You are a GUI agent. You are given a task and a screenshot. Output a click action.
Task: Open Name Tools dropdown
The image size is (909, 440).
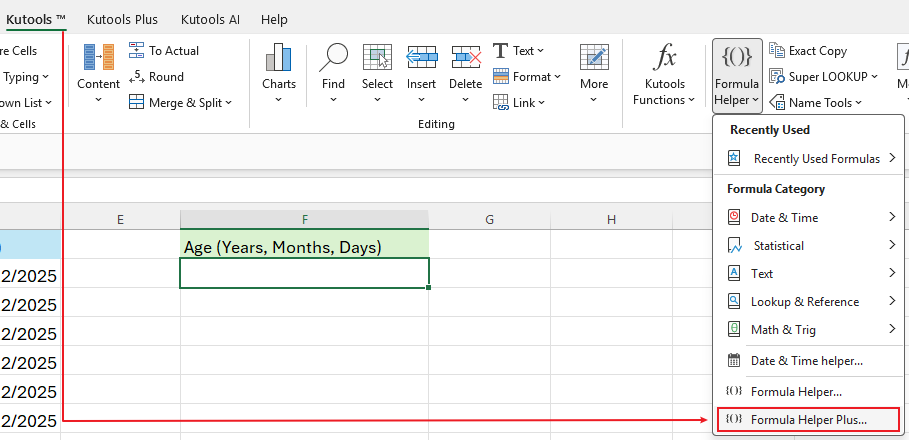816,103
